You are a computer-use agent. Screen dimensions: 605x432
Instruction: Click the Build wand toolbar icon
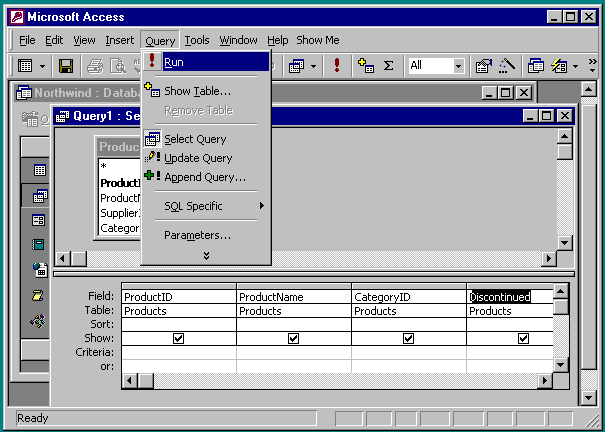click(x=507, y=66)
